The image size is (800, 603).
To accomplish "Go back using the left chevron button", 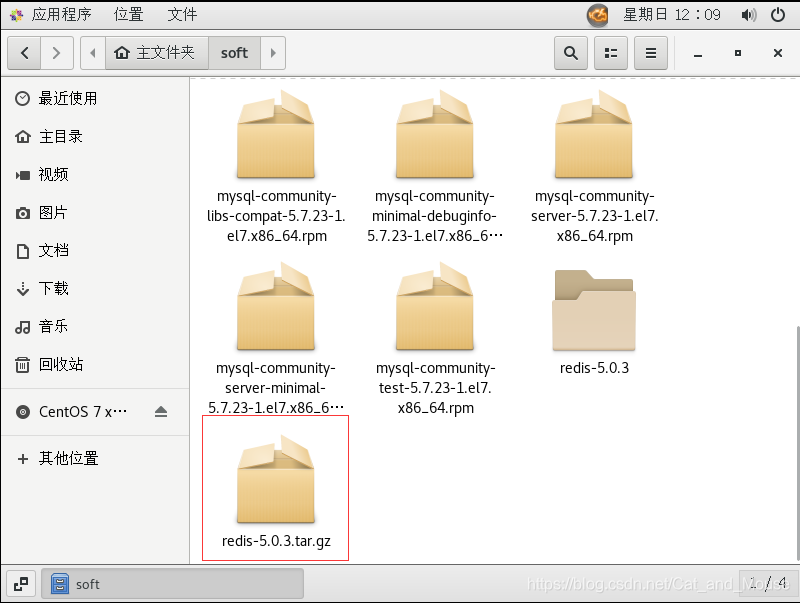I will click(24, 53).
